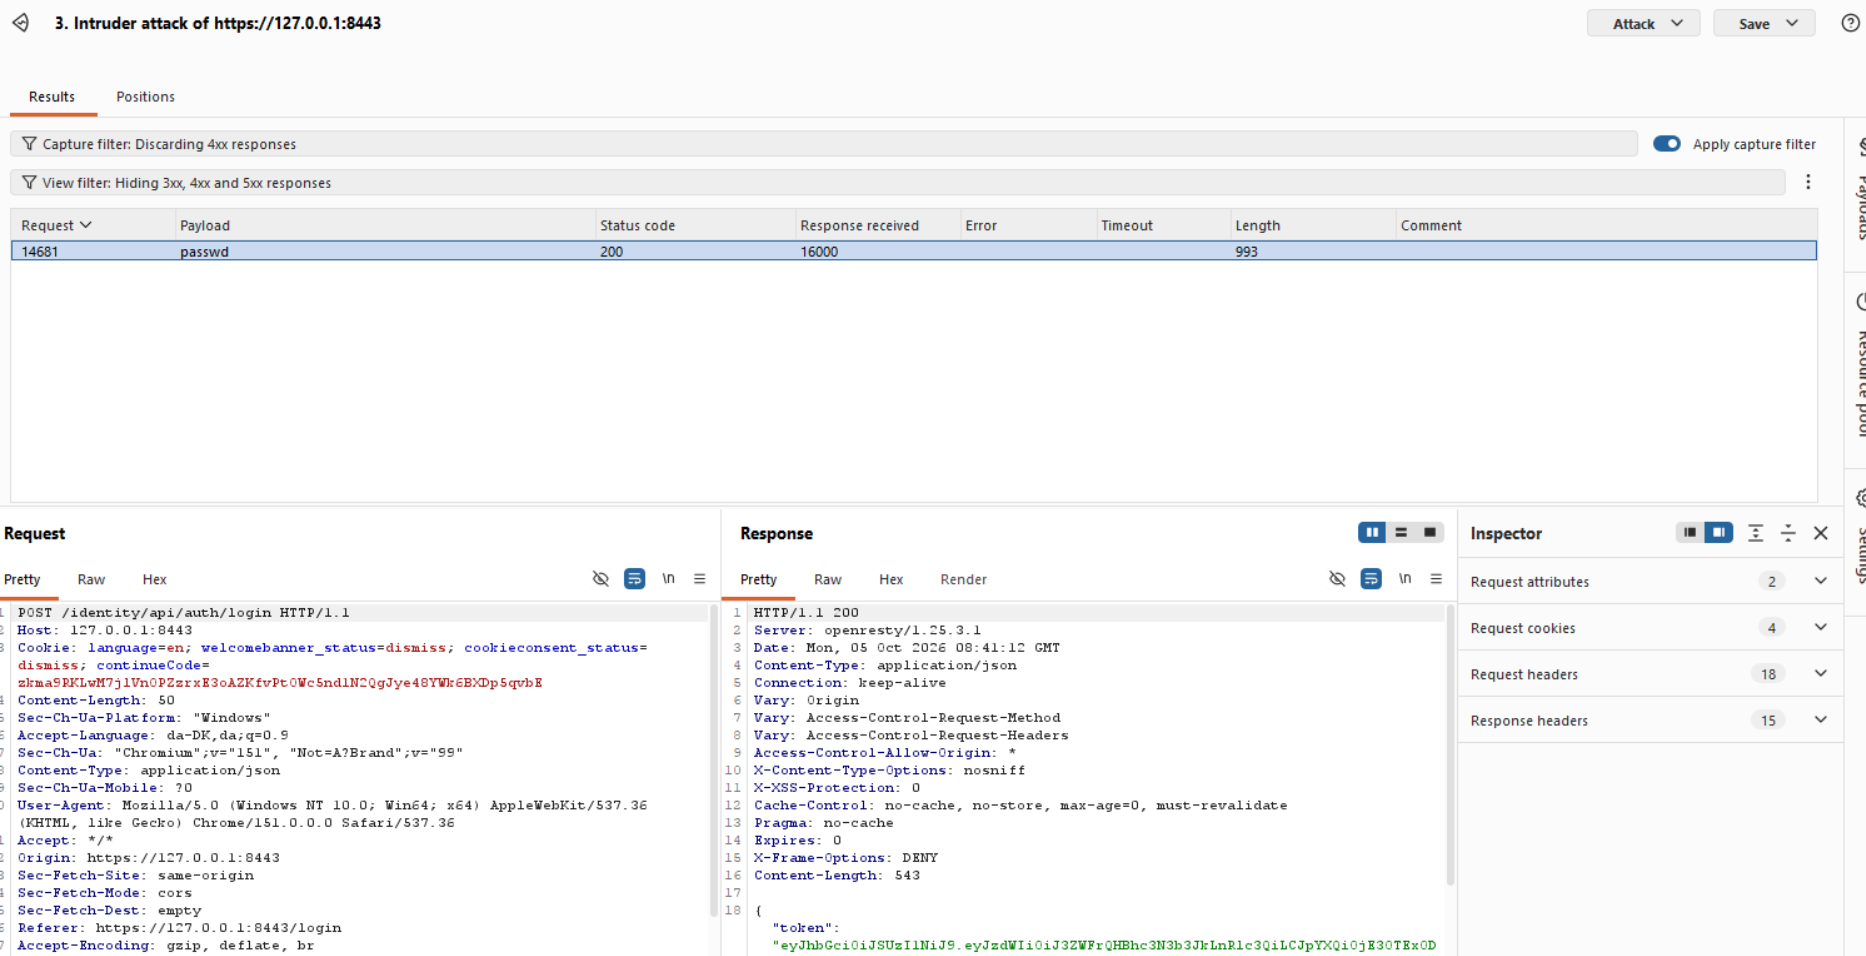
Task: Open the Save dropdown menu
Action: pyautogui.click(x=1763, y=23)
